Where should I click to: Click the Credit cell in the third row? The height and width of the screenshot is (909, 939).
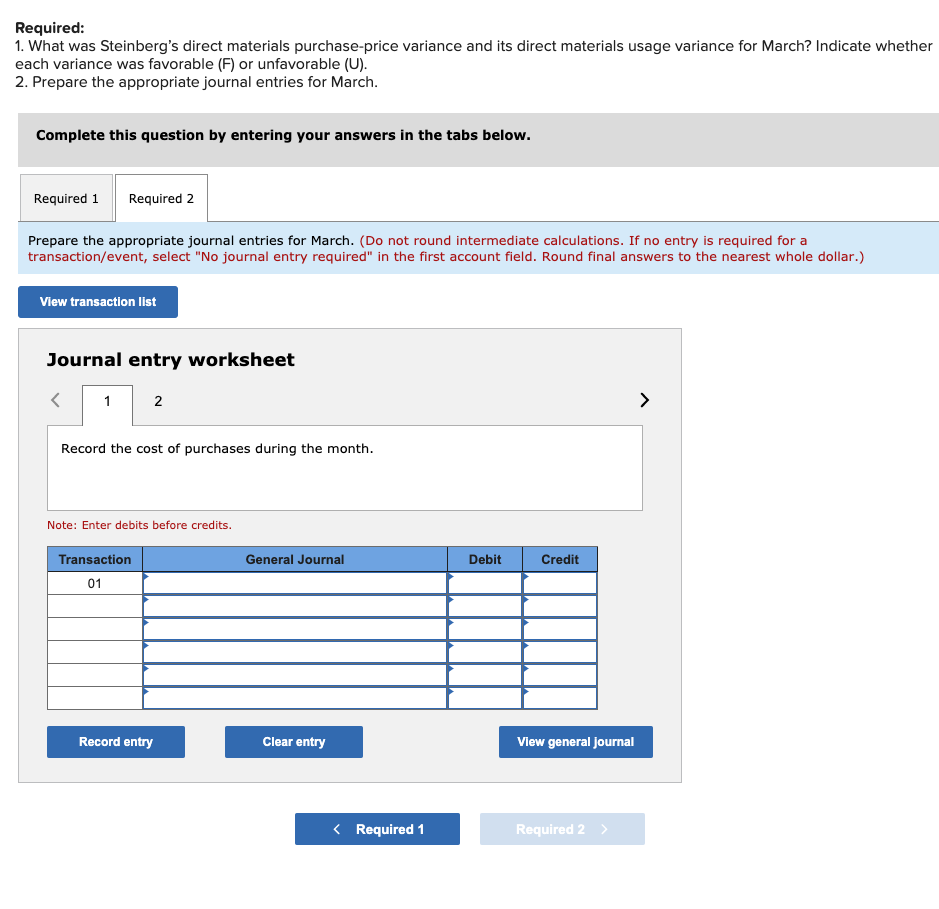[560, 629]
